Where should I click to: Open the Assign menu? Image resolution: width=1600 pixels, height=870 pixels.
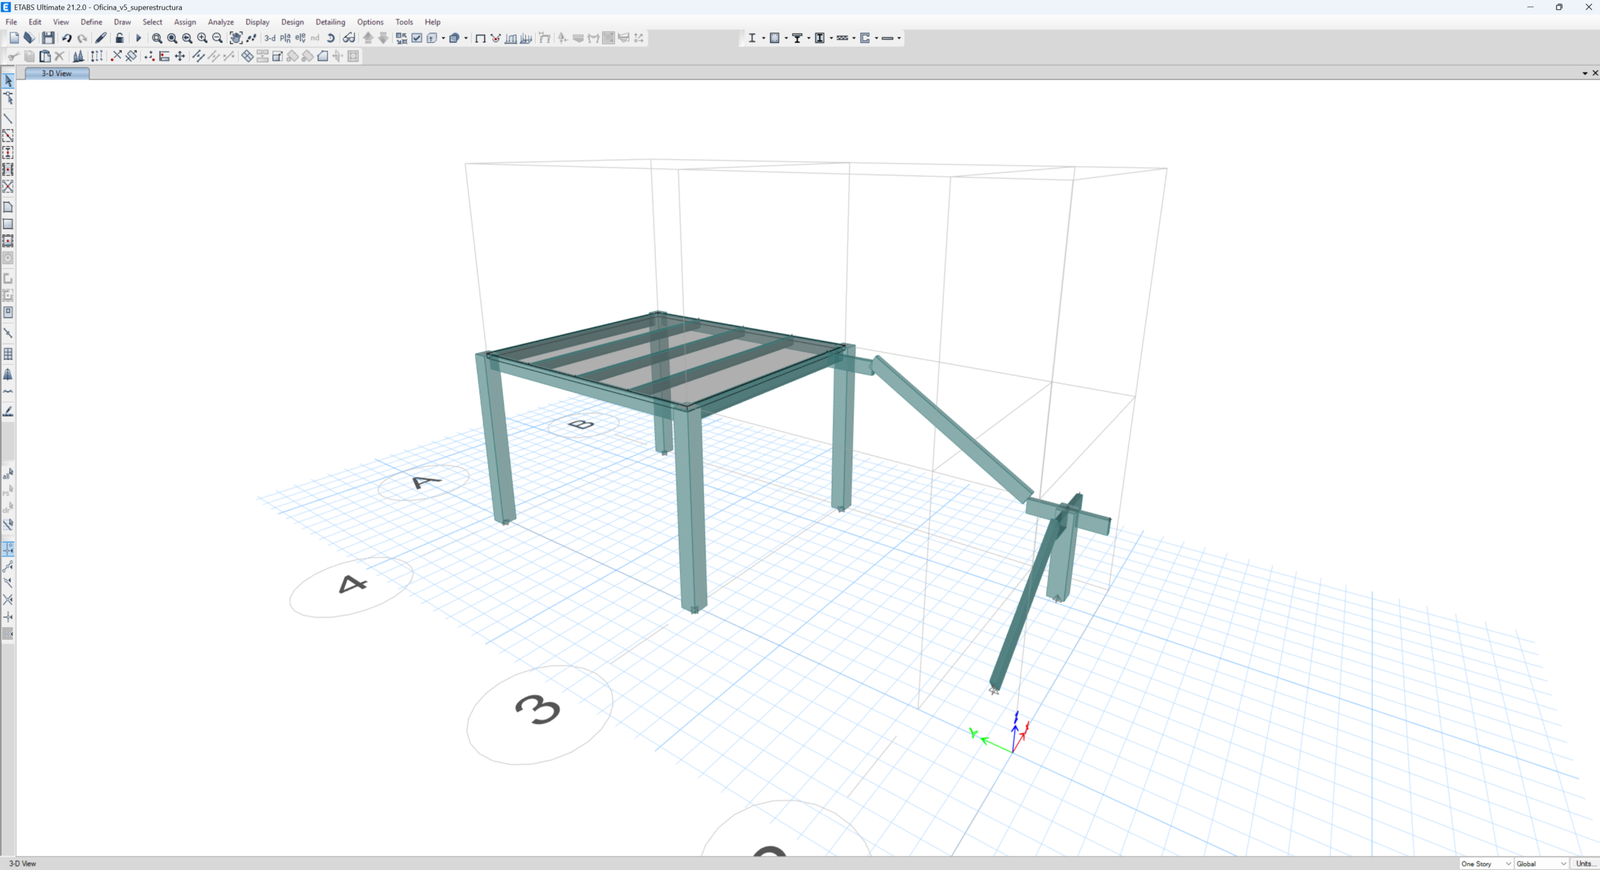tap(185, 22)
